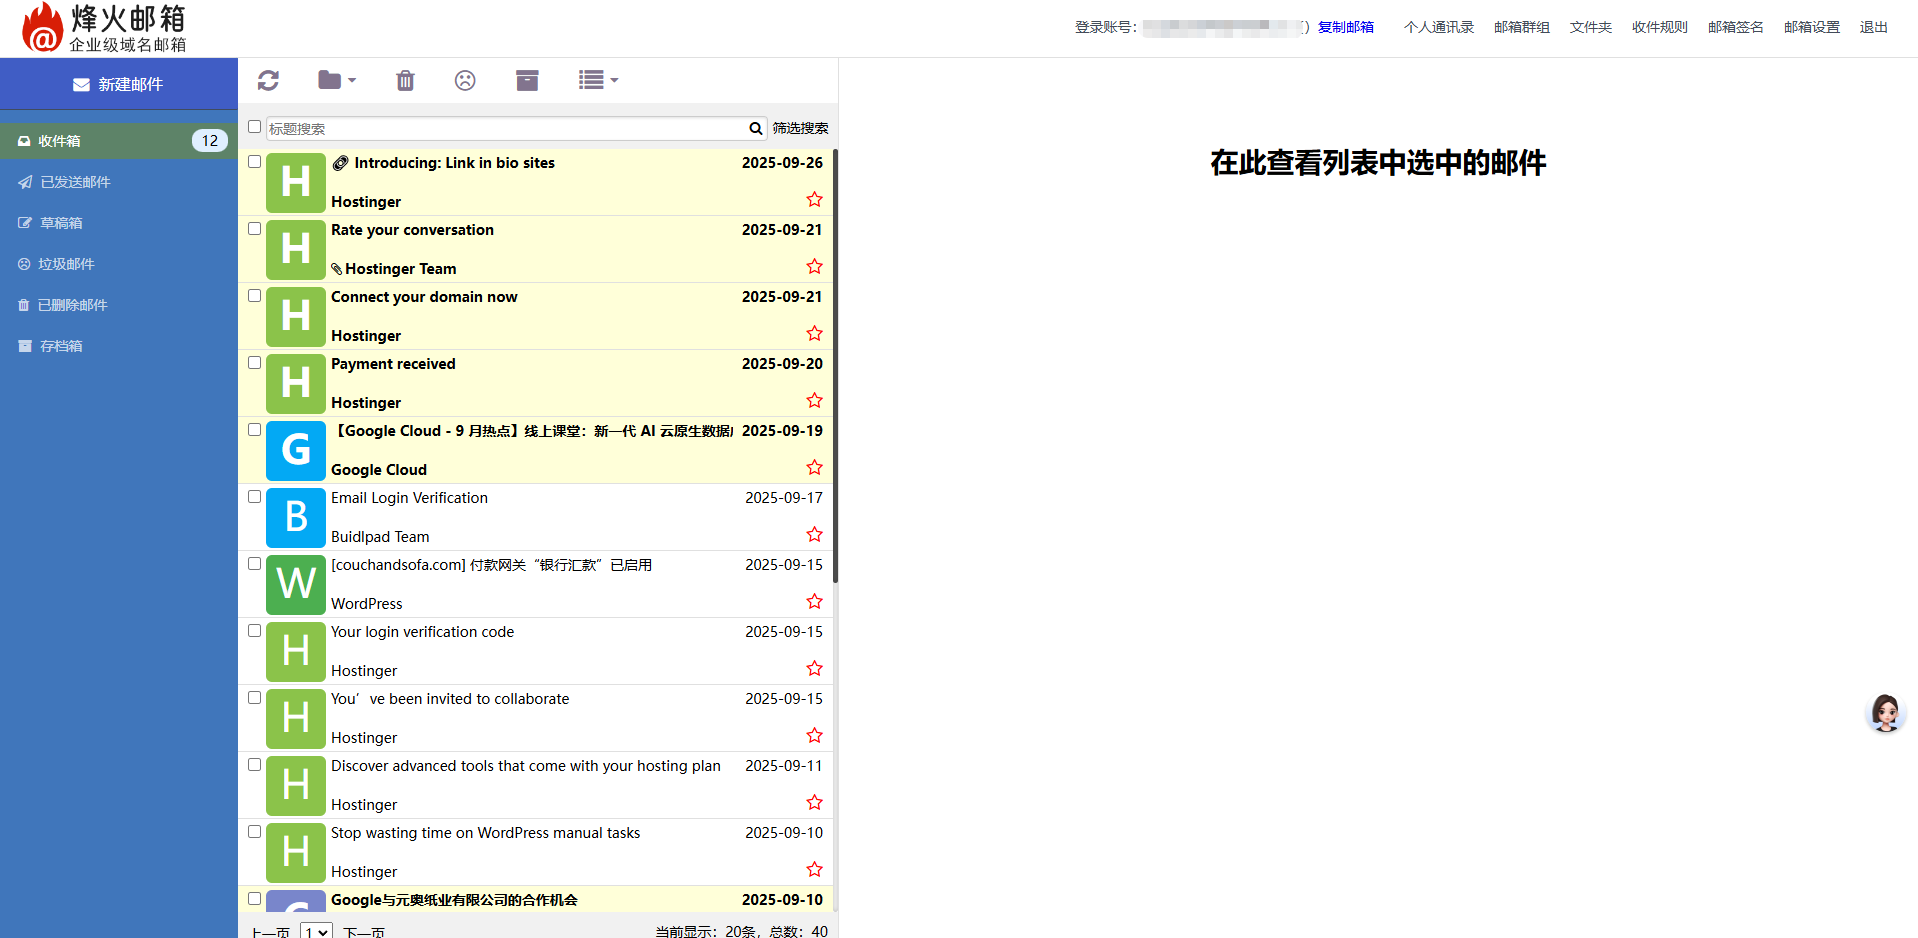The height and width of the screenshot is (938, 1918).
Task: Open the list view options dropdown
Action: pos(598,81)
